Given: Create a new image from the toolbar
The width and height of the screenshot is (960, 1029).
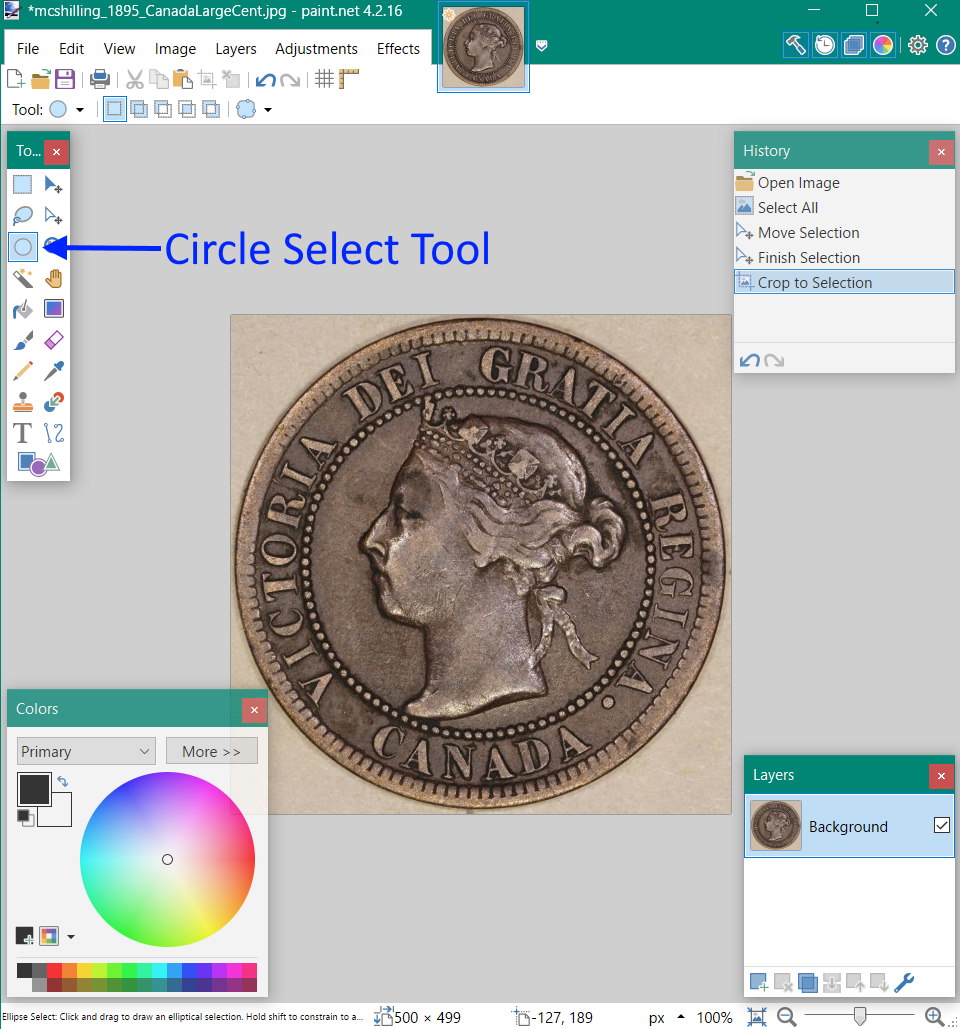Looking at the screenshot, I should coord(16,79).
